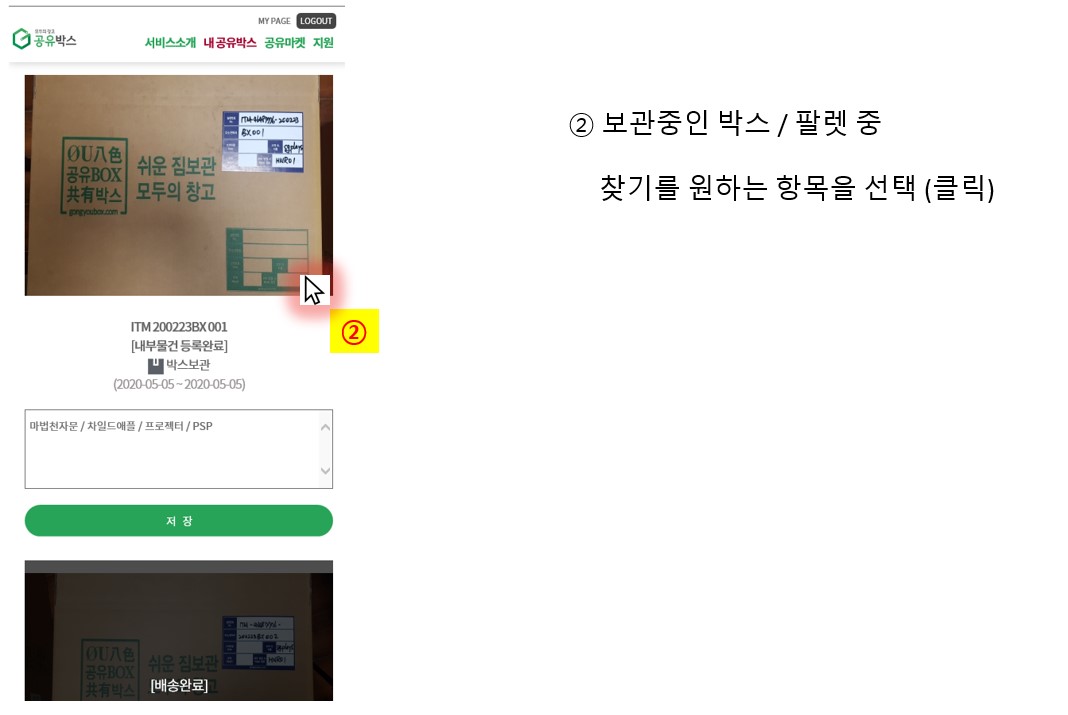Click the blue label sticker on box photo
The height and width of the screenshot is (715, 1068).
[x=263, y=141]
